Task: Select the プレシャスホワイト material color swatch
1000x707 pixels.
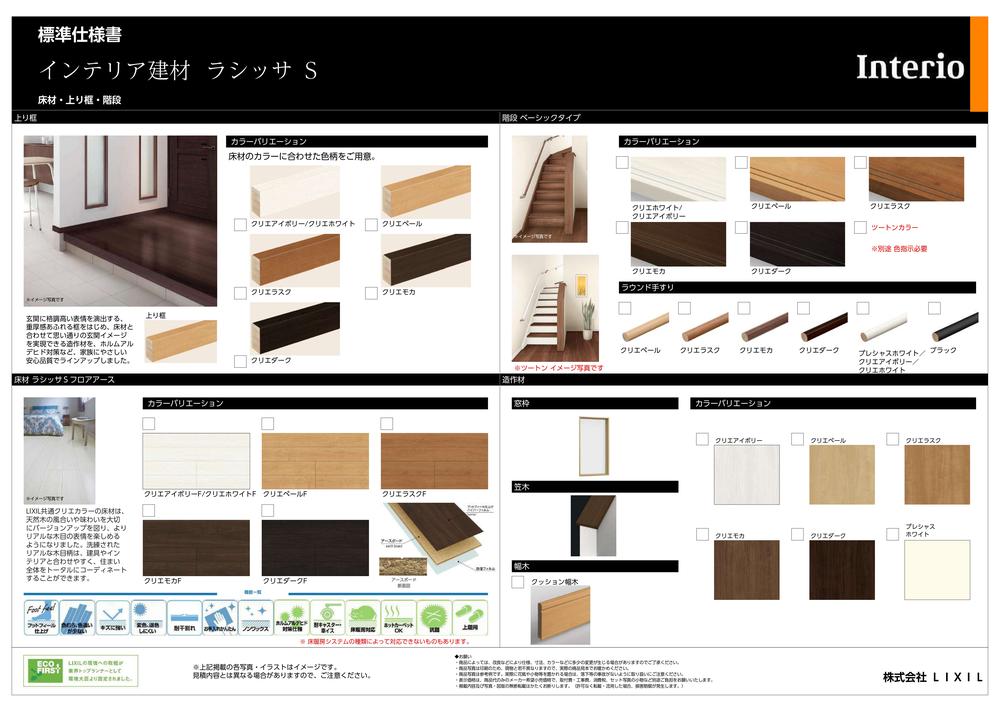Action: coord(938,570)
